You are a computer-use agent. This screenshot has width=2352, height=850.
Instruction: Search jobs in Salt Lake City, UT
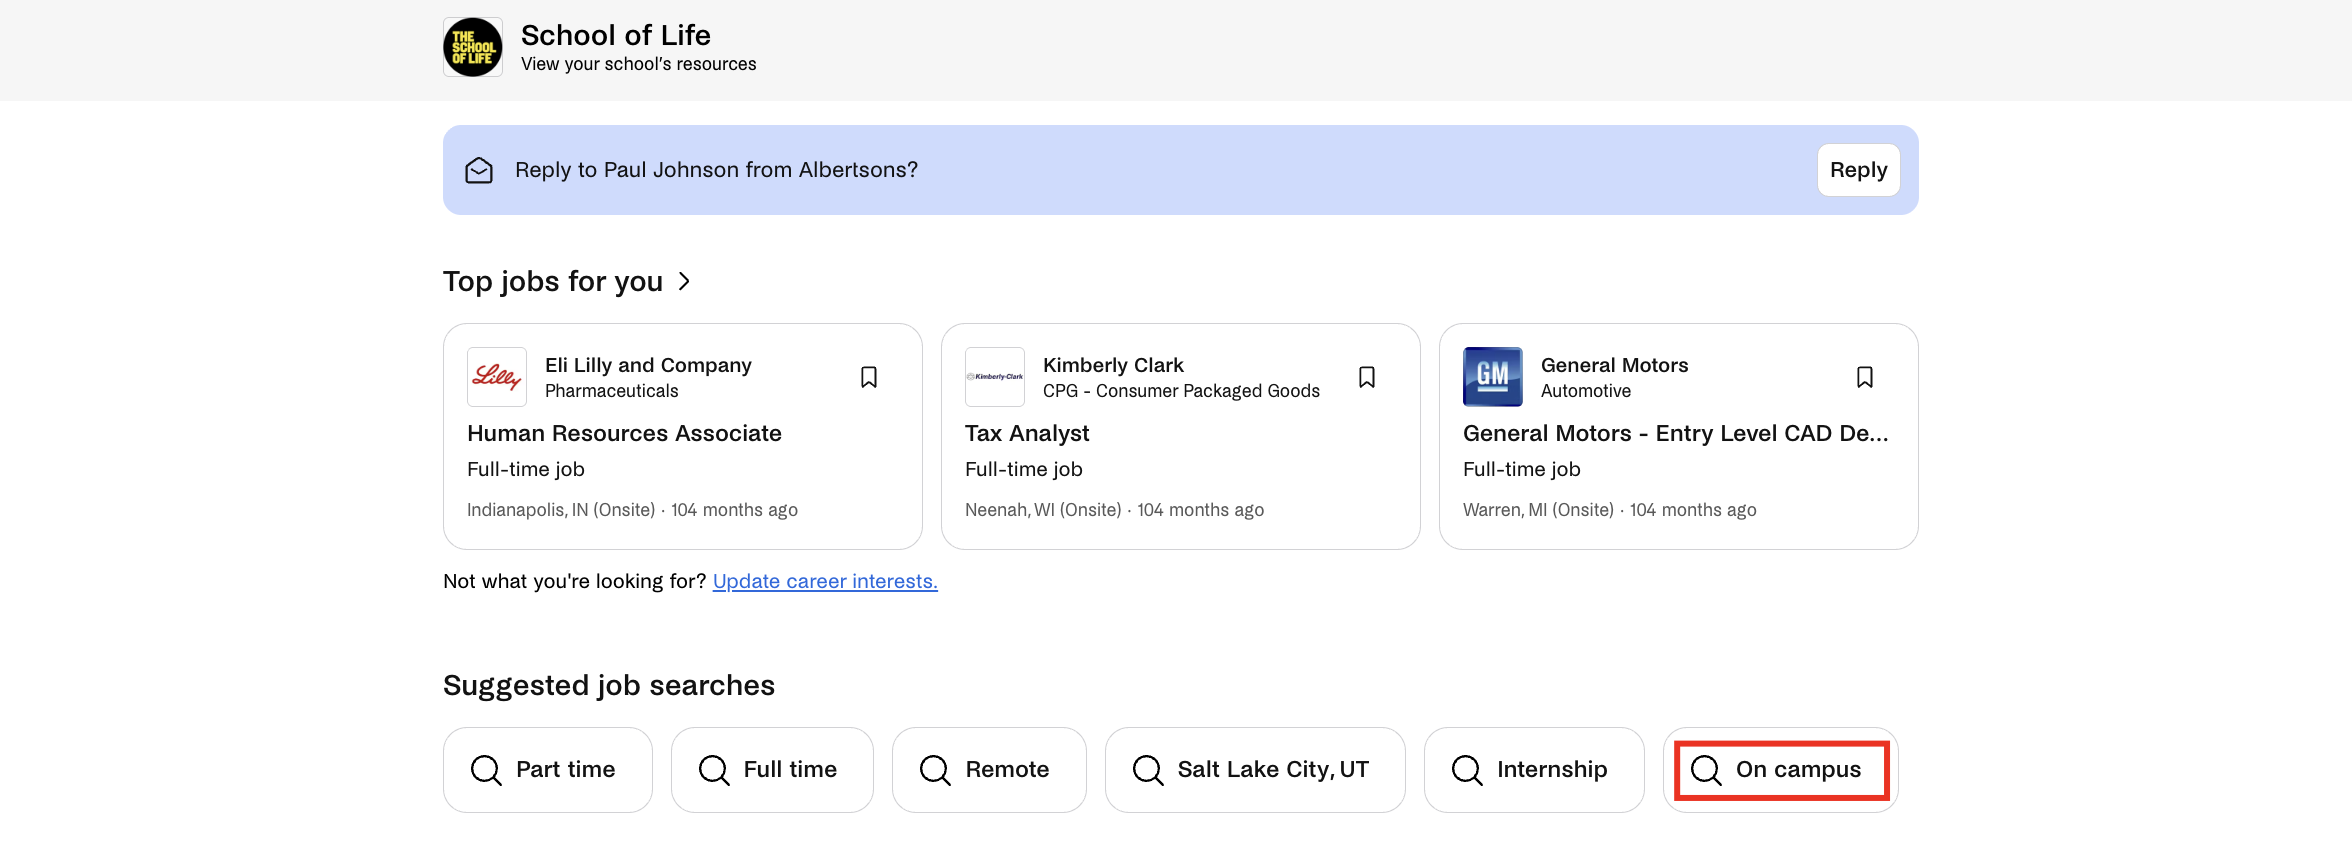click(x=1255, y=770)
